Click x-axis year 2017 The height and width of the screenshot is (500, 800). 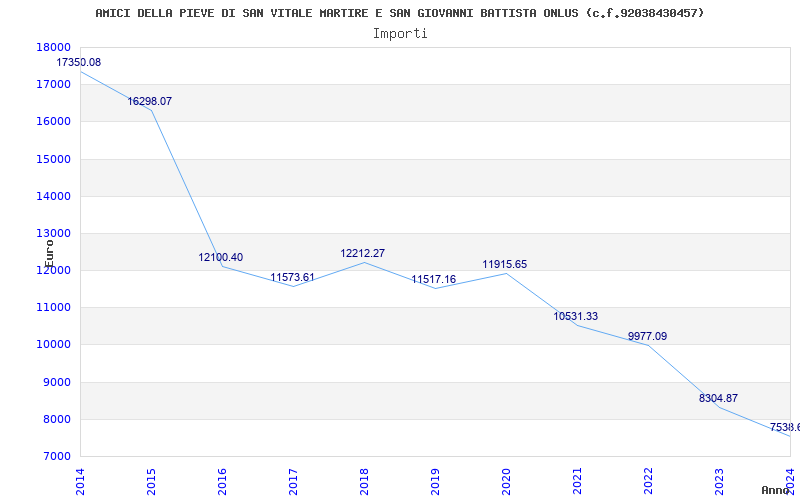coord(293,481)
